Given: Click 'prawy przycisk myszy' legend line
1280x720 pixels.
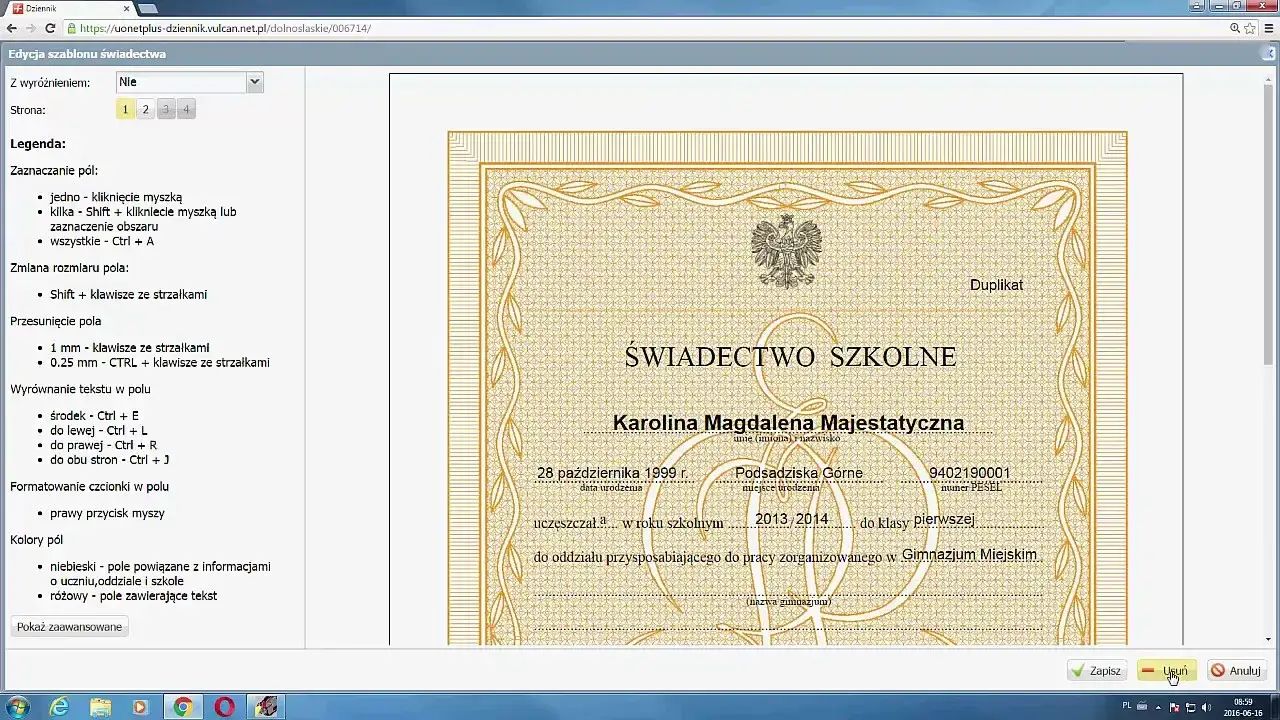Looking at the screenshot, I should pos(107,513).
